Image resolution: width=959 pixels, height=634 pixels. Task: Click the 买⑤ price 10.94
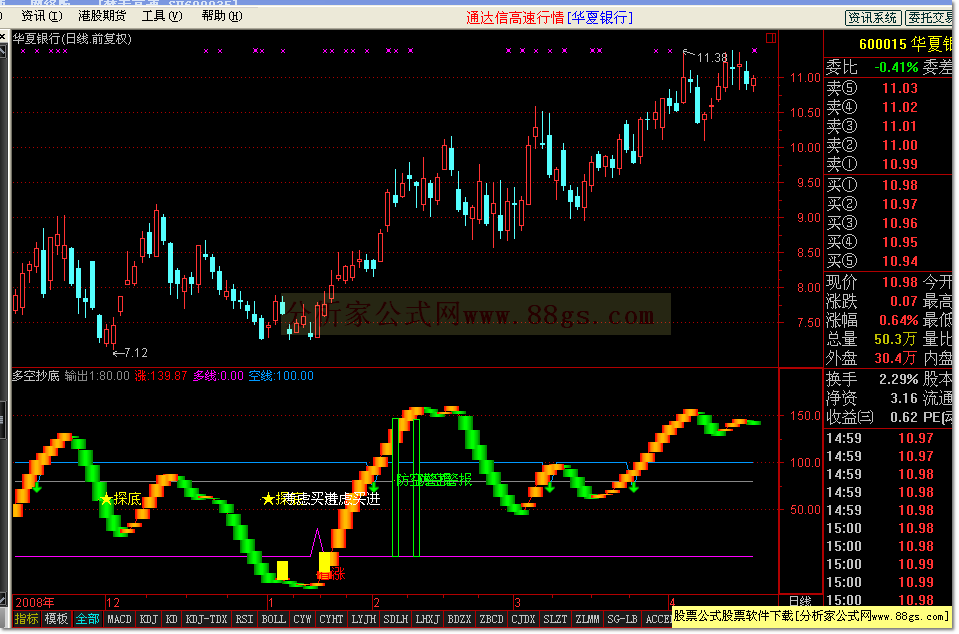[899, 261]
